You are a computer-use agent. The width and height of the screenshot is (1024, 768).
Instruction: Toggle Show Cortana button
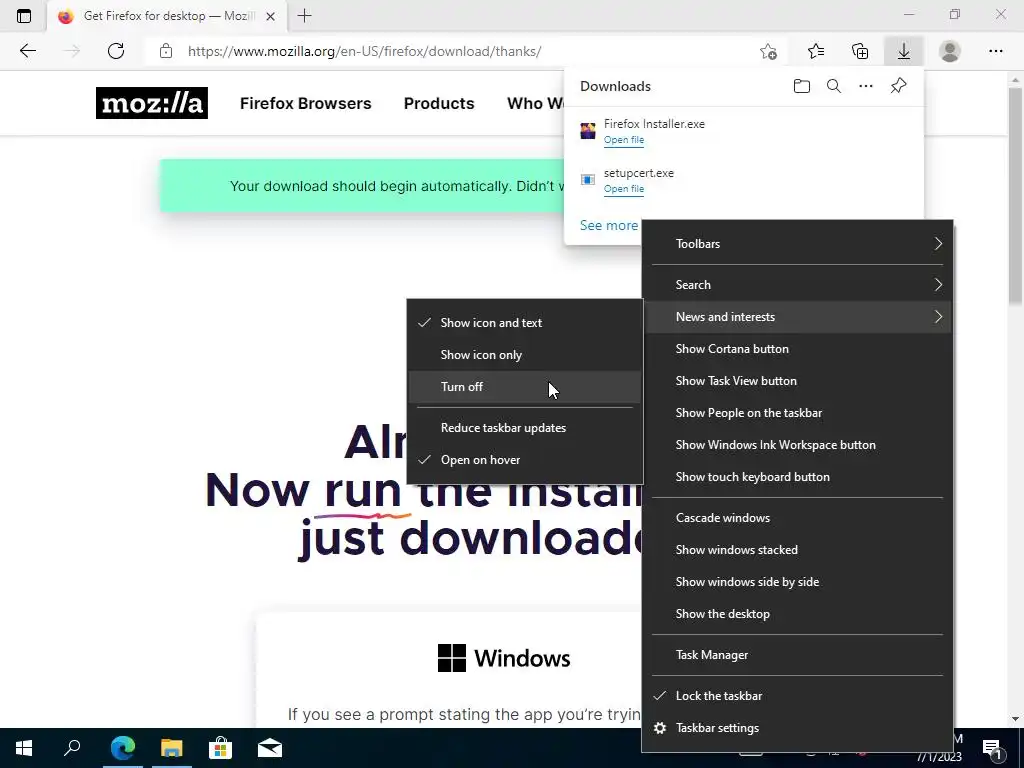tap(797, 349)
